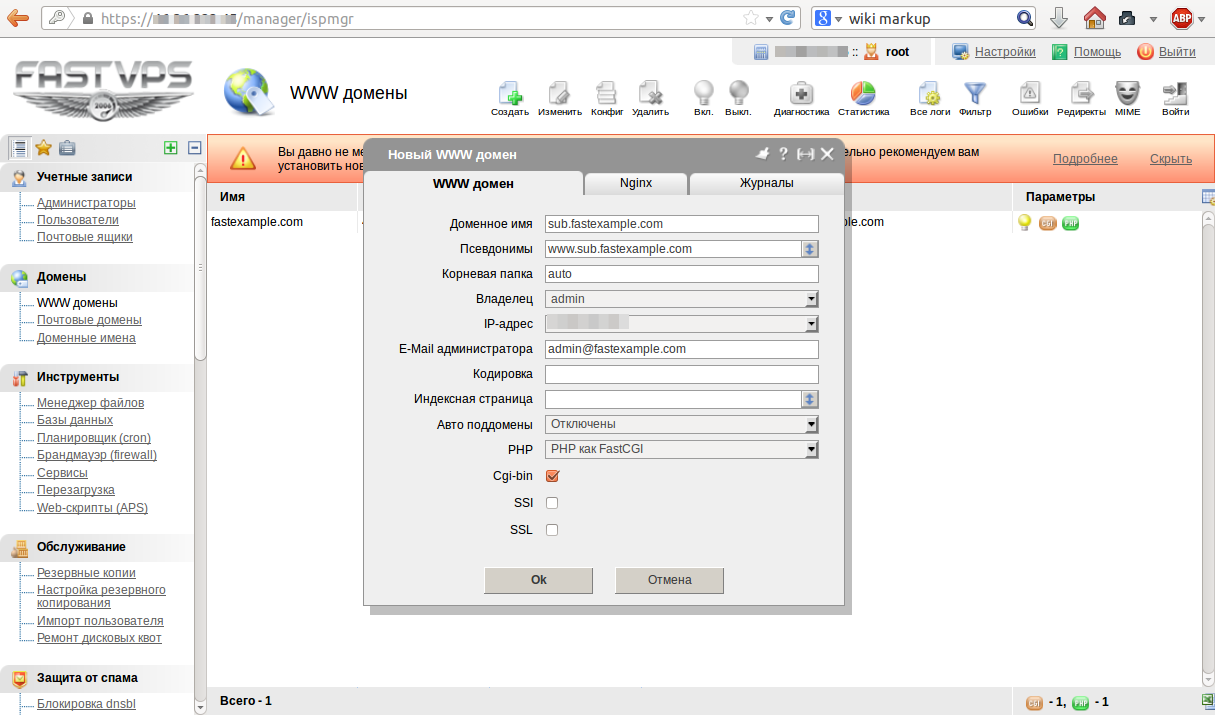1215x716 pixels.
Task: Click the Кодировка input field
Action: (682, 375)
